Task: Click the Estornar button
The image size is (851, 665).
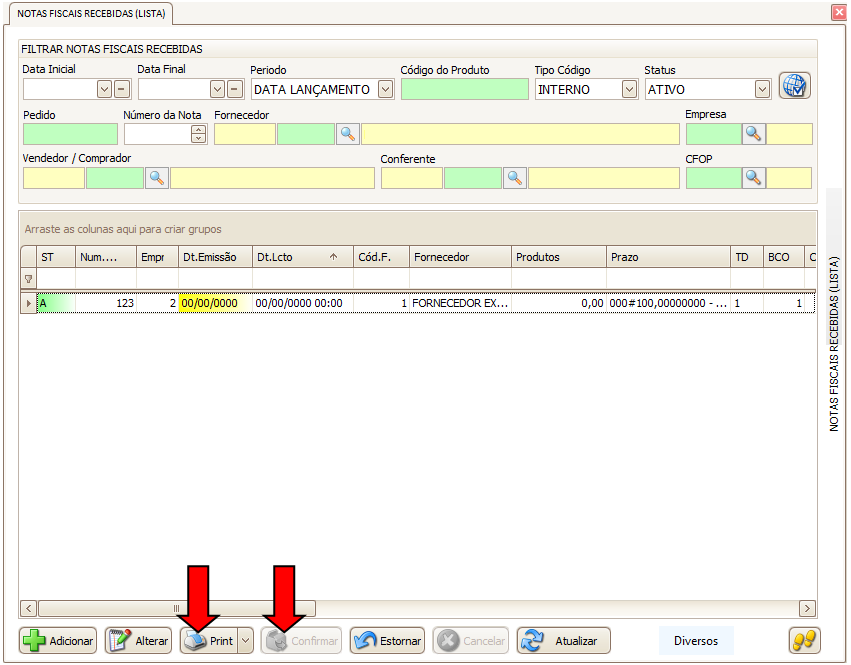Action: tap(388, 641)
